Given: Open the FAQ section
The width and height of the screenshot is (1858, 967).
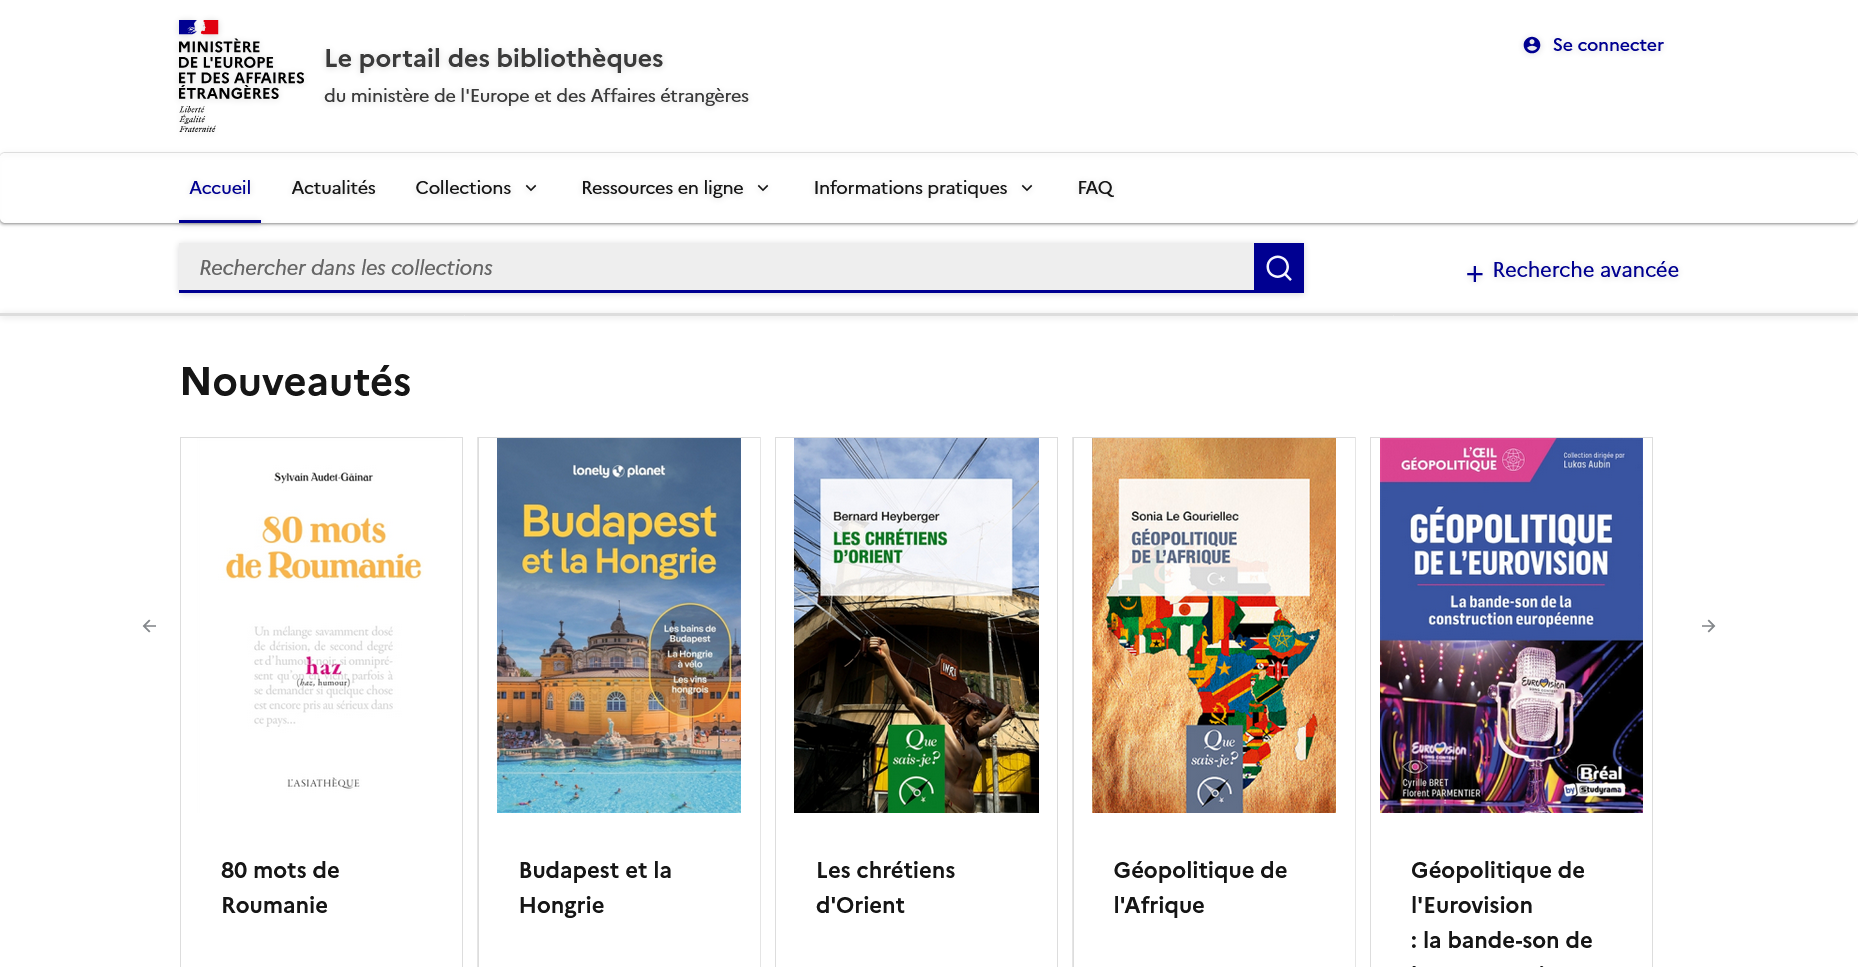Looking at the screenshot, I should point(1095,188).
